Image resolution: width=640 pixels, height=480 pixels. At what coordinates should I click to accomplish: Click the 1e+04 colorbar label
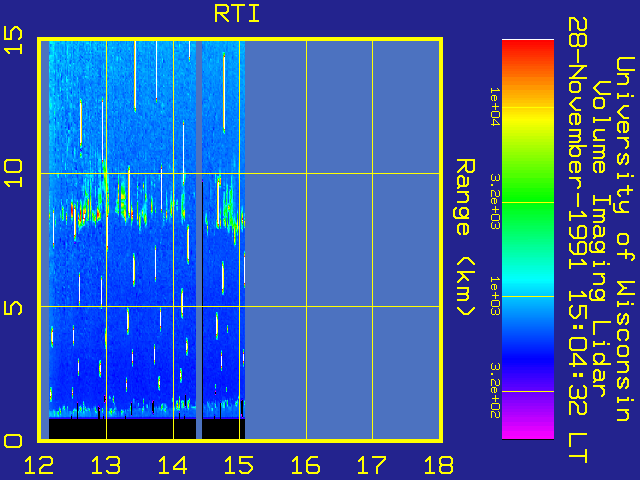(495, 107)
